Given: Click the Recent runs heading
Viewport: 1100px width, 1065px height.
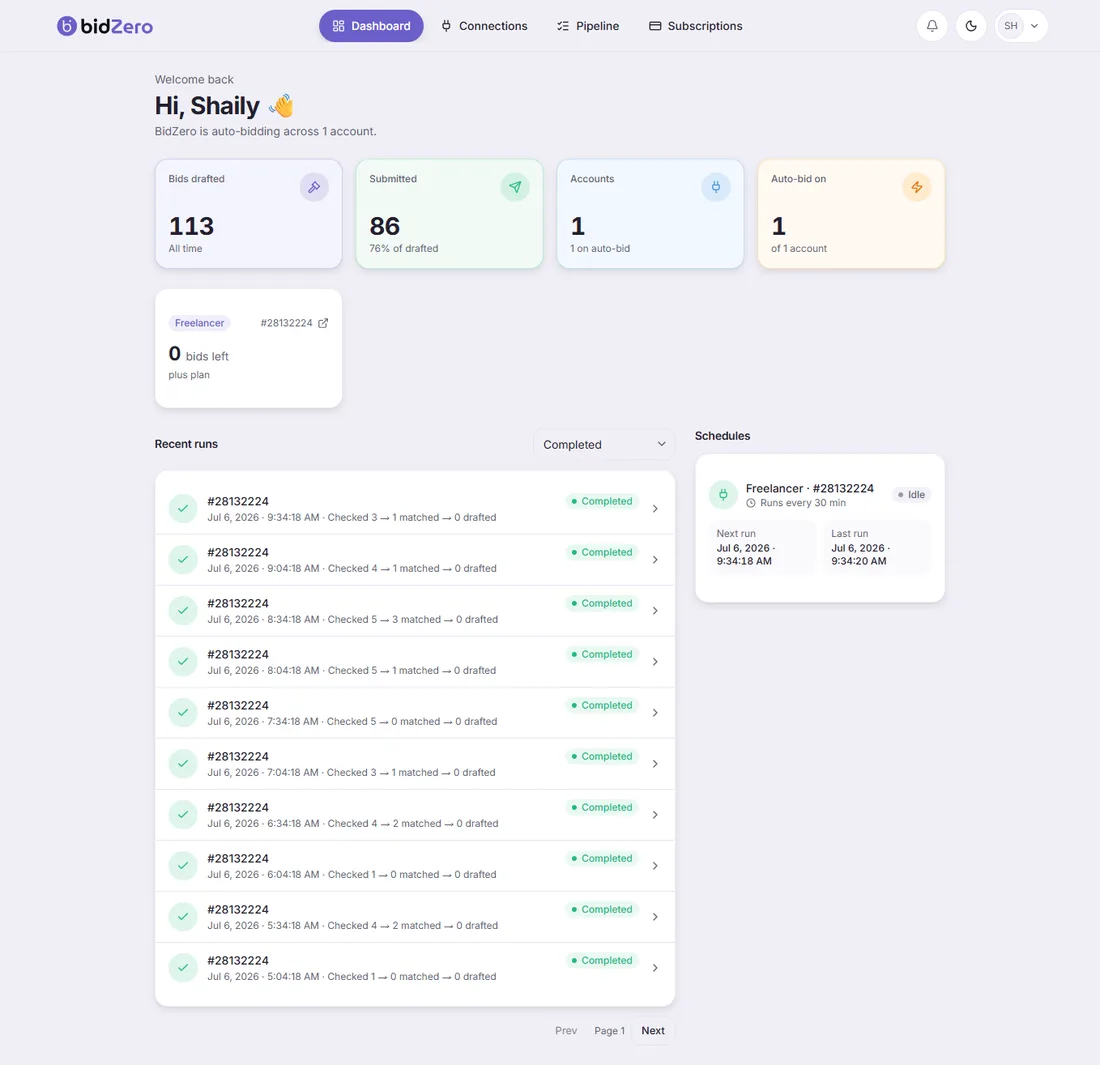Looking at the screenshot, I should pyautogui.click(x=186, y=444).
